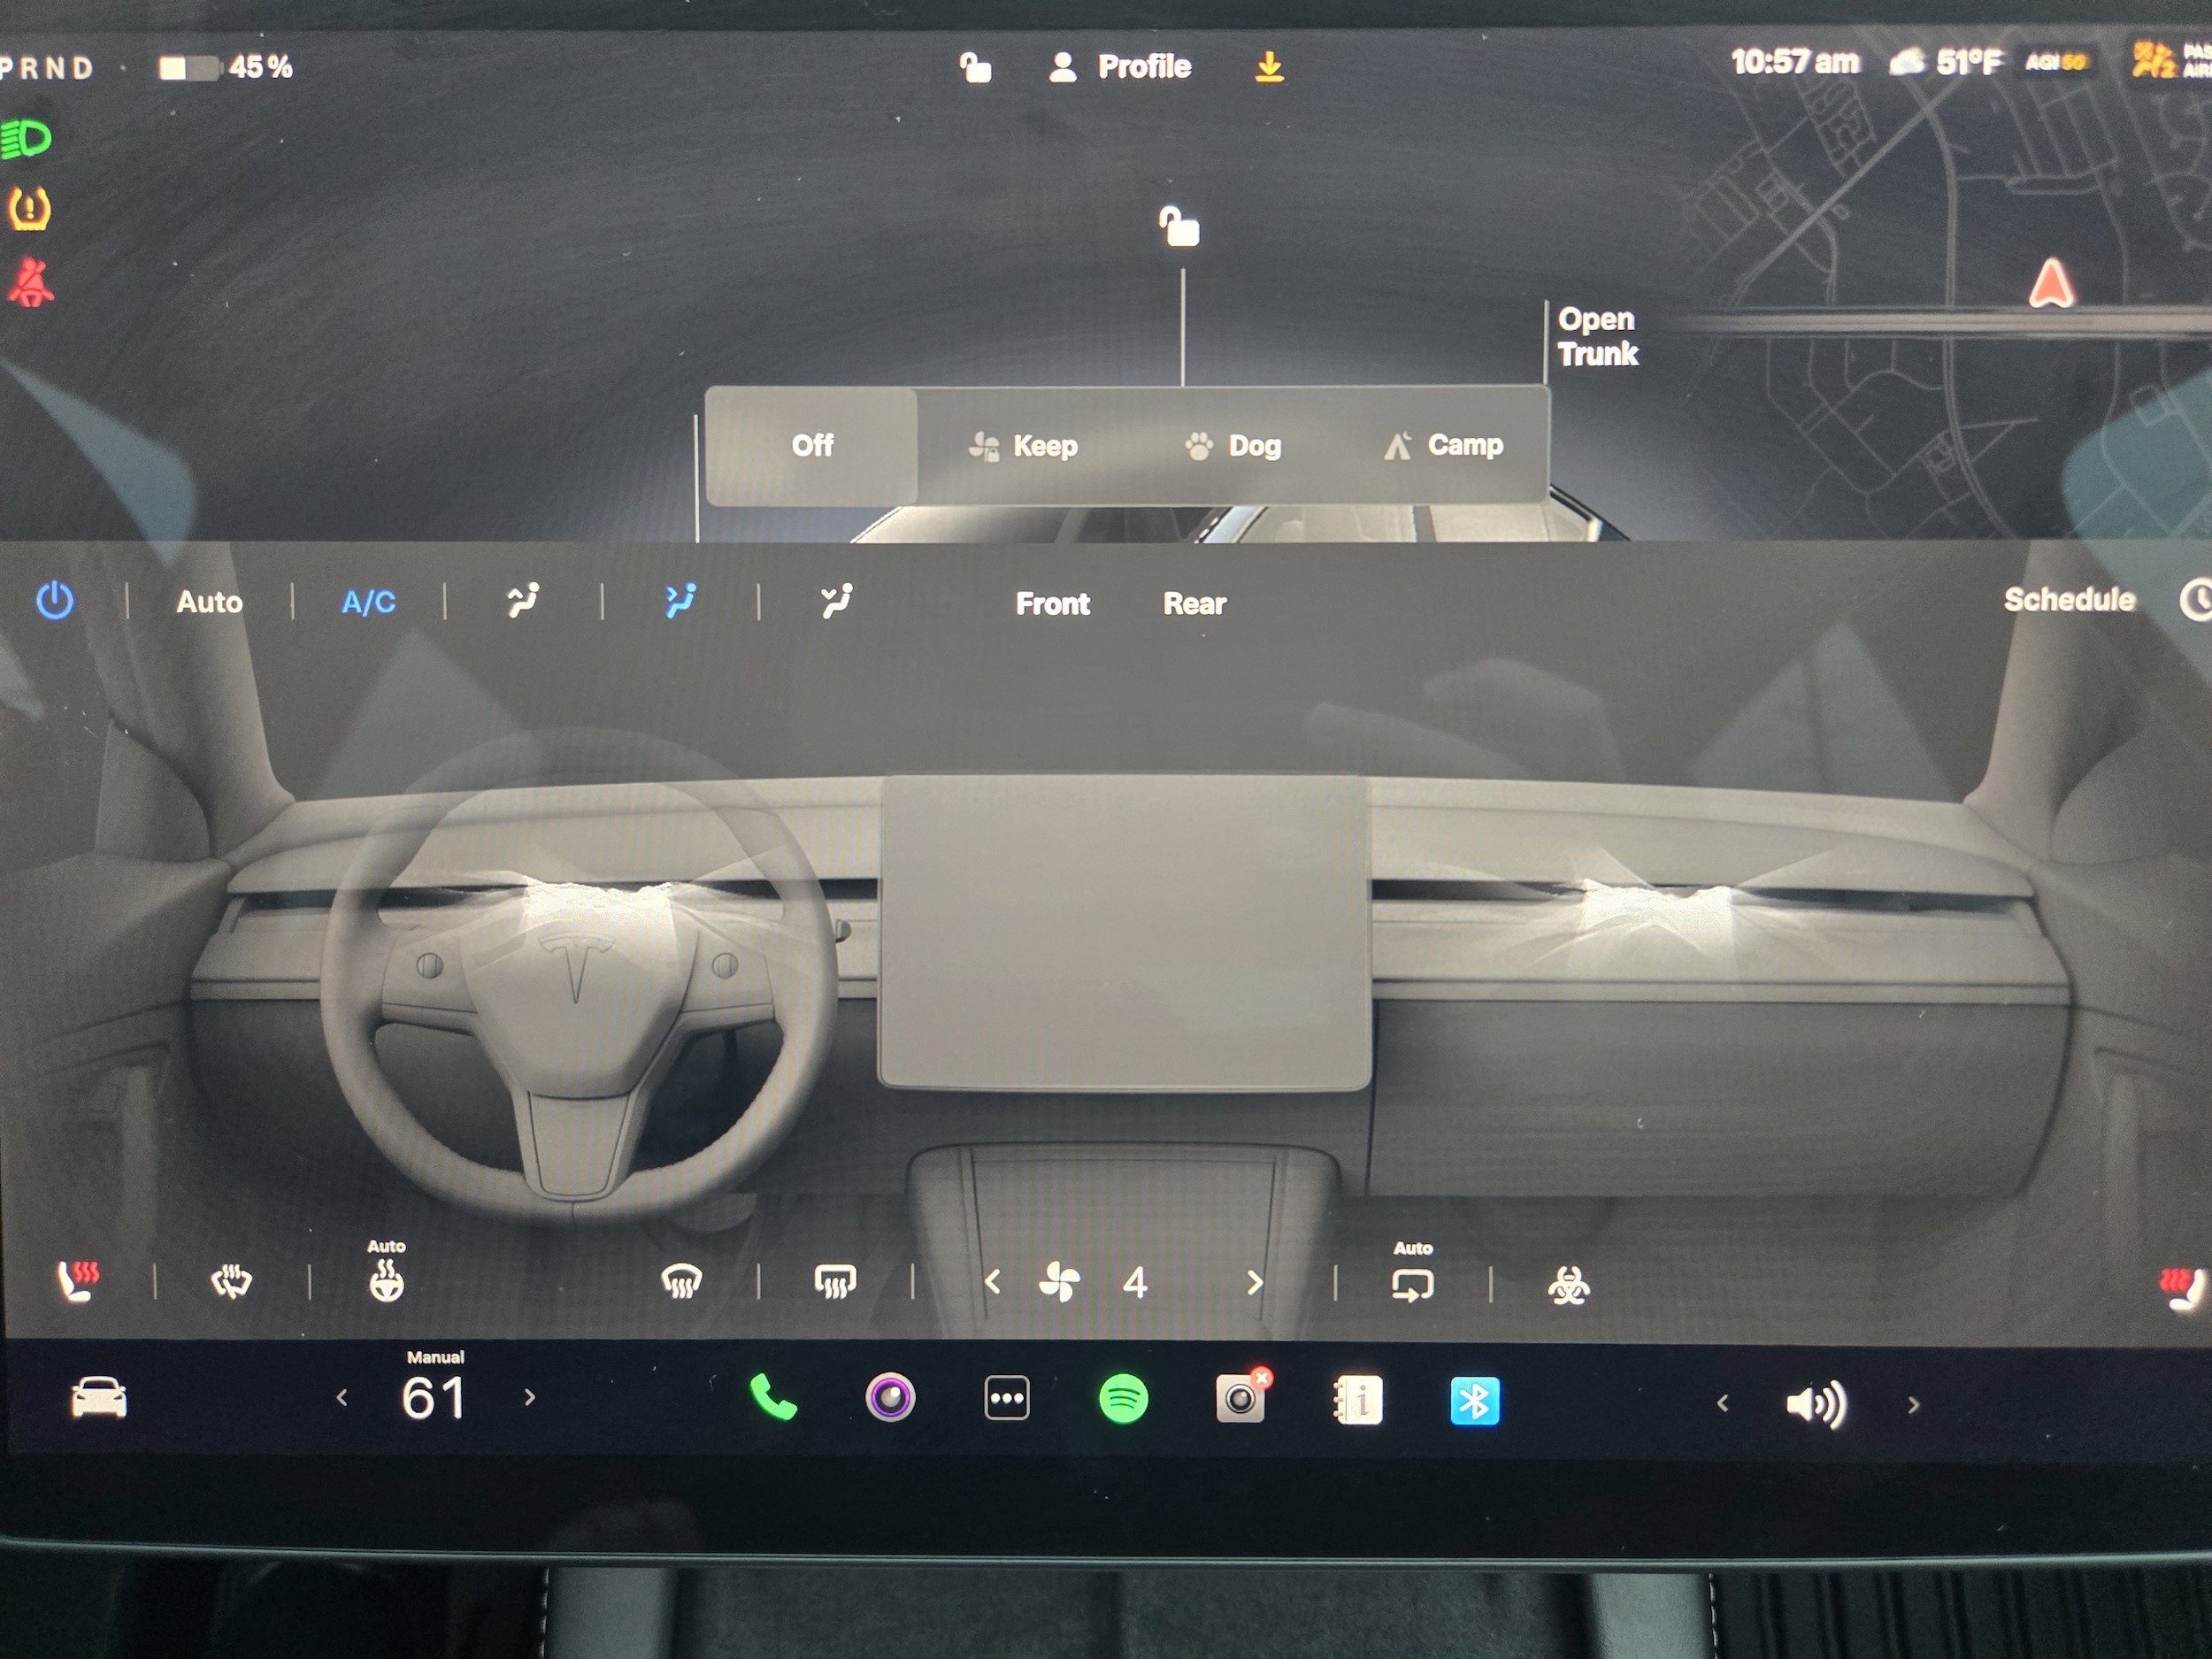Switch to the Rear climate tab
The image size is (2212, 1659).
1194,603
